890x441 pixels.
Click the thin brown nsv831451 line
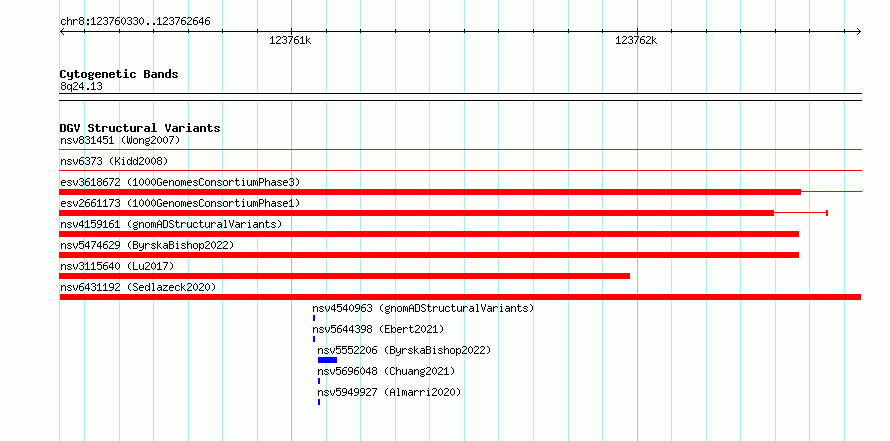point(460,149)
